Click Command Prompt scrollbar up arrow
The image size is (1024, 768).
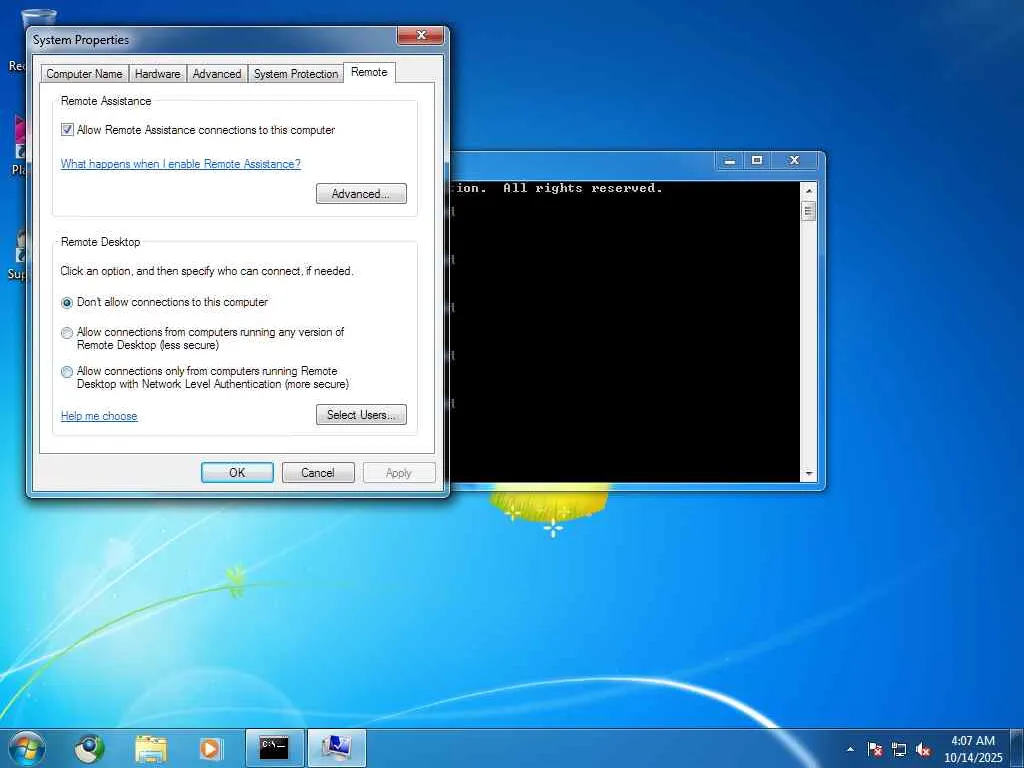click(808, 191)
